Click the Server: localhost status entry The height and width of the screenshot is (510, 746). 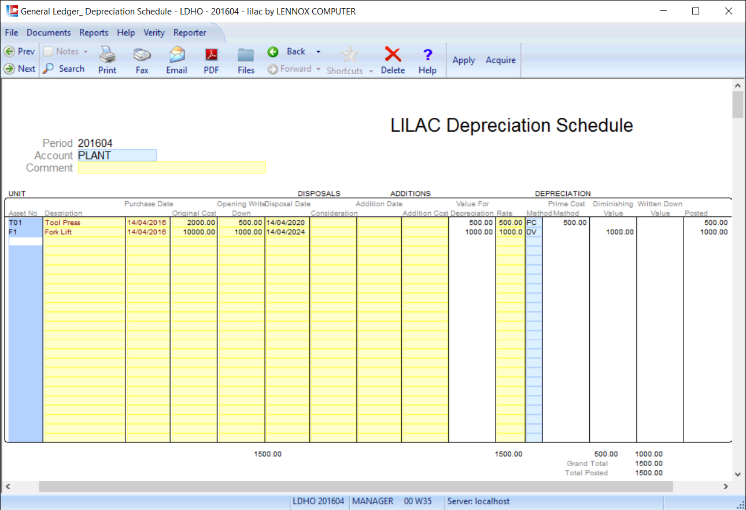tap(478, 501)
